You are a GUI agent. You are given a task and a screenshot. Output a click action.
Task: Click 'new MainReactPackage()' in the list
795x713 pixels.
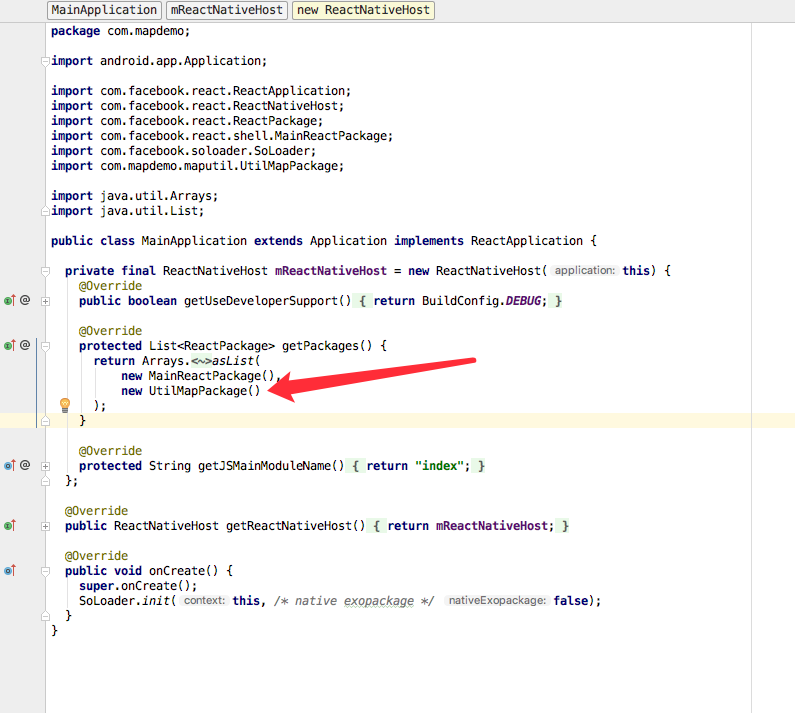coord(197,376)
